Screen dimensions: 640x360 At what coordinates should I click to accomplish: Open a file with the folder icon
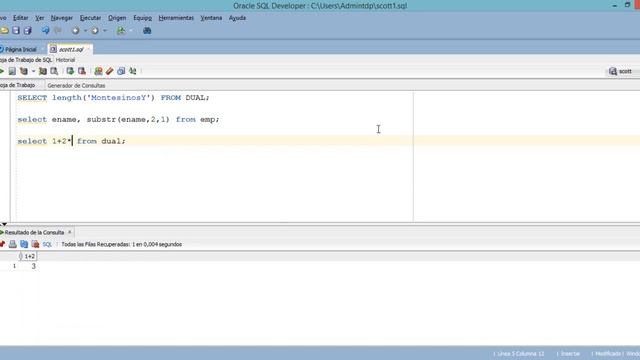tap(4, 31)
